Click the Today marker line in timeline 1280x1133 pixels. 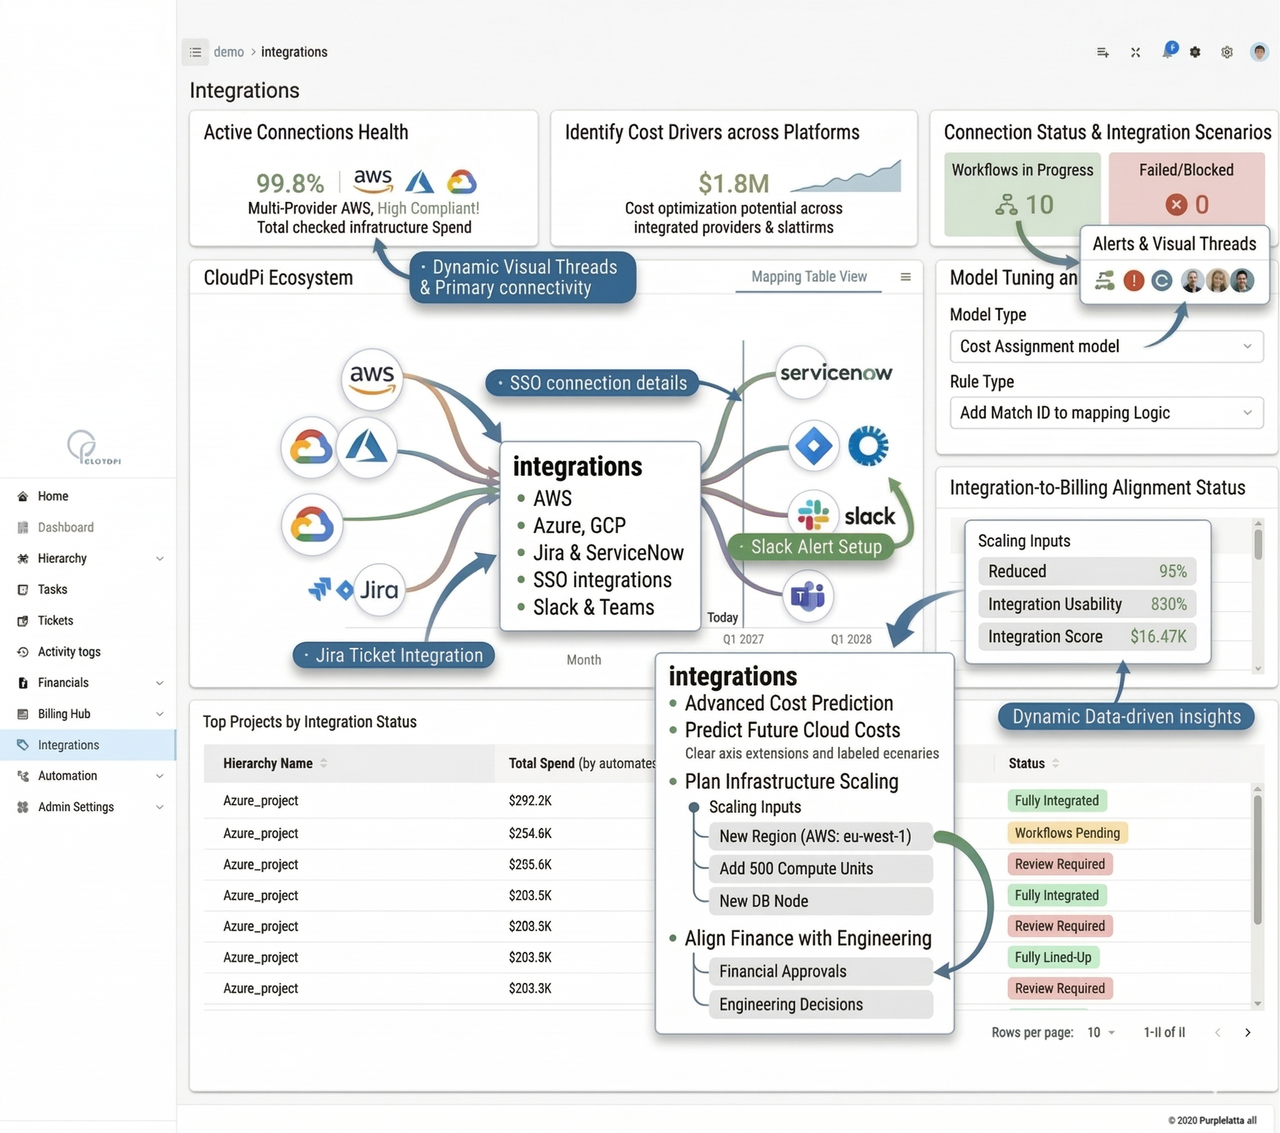click(743, 480)
